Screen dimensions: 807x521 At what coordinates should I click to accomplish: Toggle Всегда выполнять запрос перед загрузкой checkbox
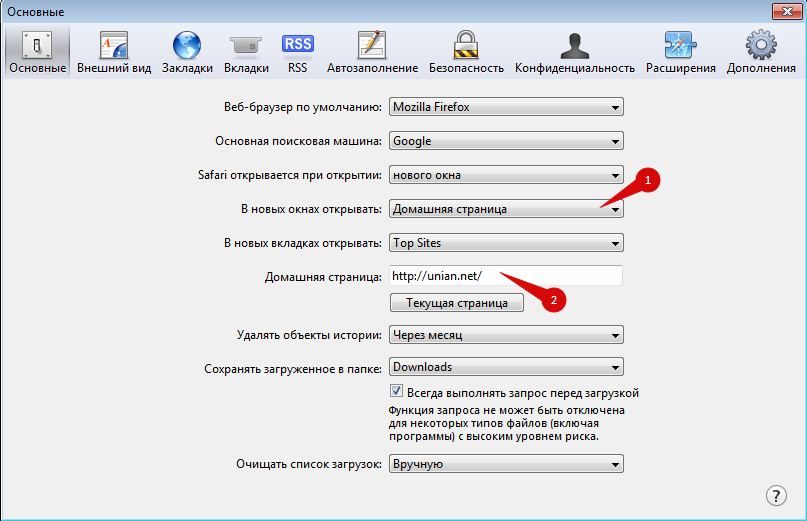[x=397, y=392]
